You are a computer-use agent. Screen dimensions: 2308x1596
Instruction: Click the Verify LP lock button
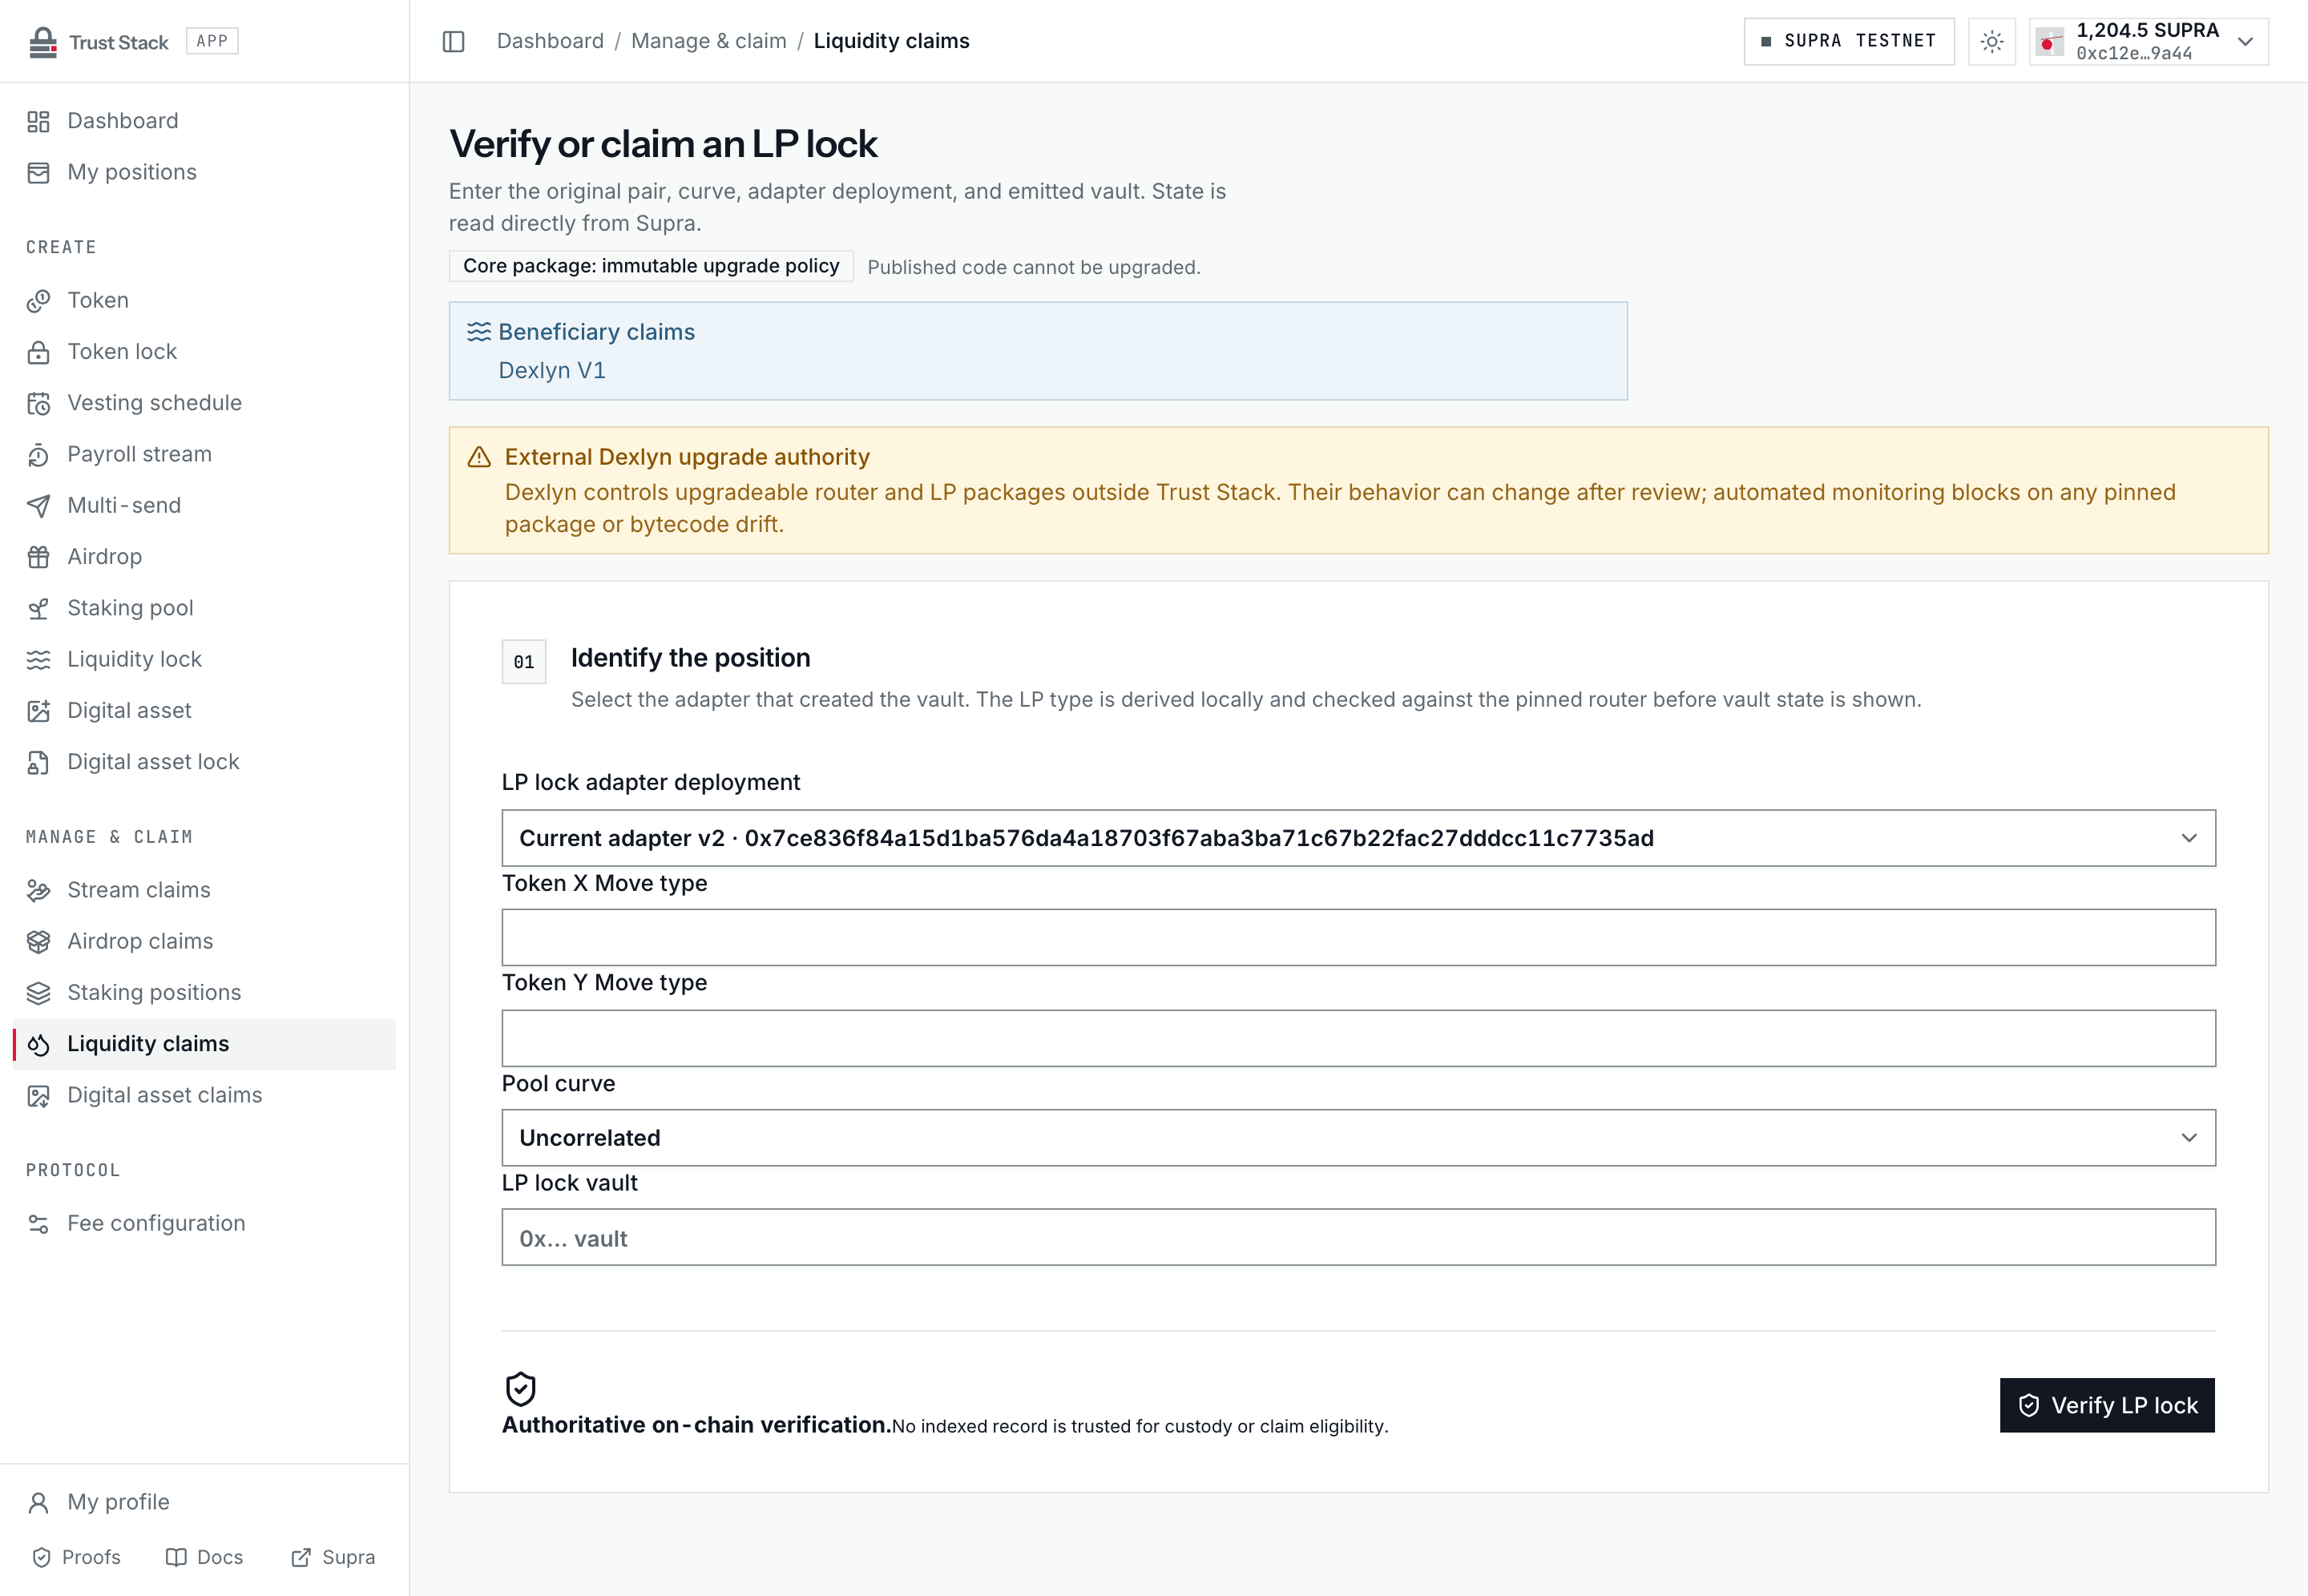point(2107,1405)
